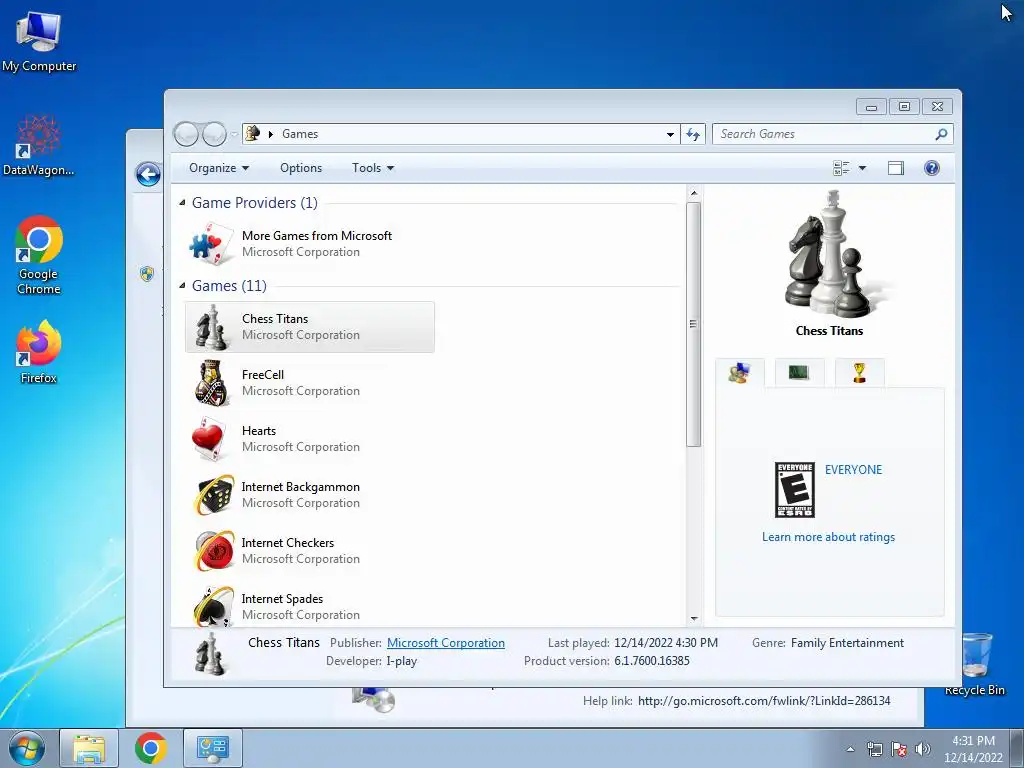1024x768 pixels.
Task: Click the Action Center flag tray icon
Action: pyautogui.click(x=899, y=748)
